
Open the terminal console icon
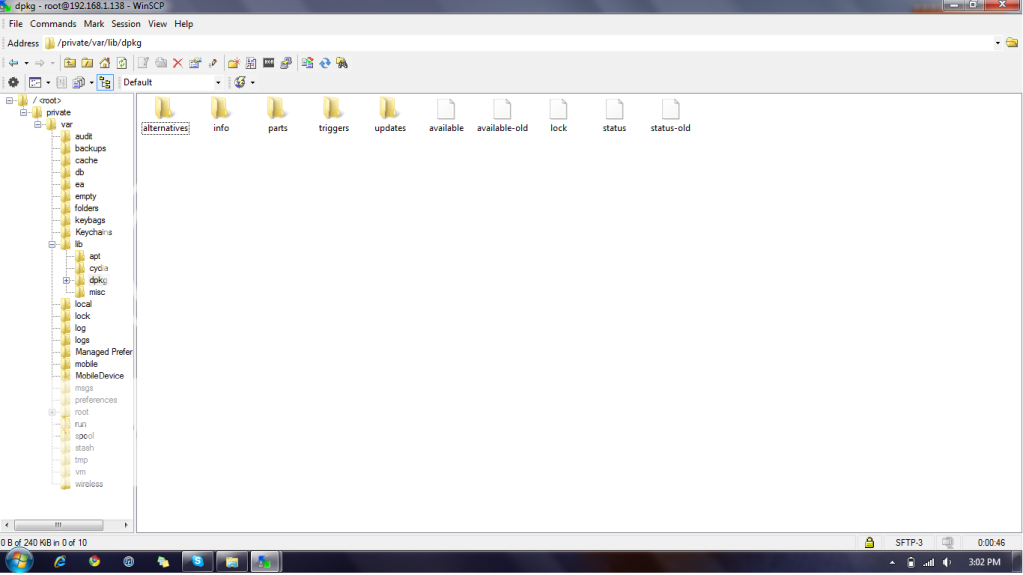click(268, 63)
